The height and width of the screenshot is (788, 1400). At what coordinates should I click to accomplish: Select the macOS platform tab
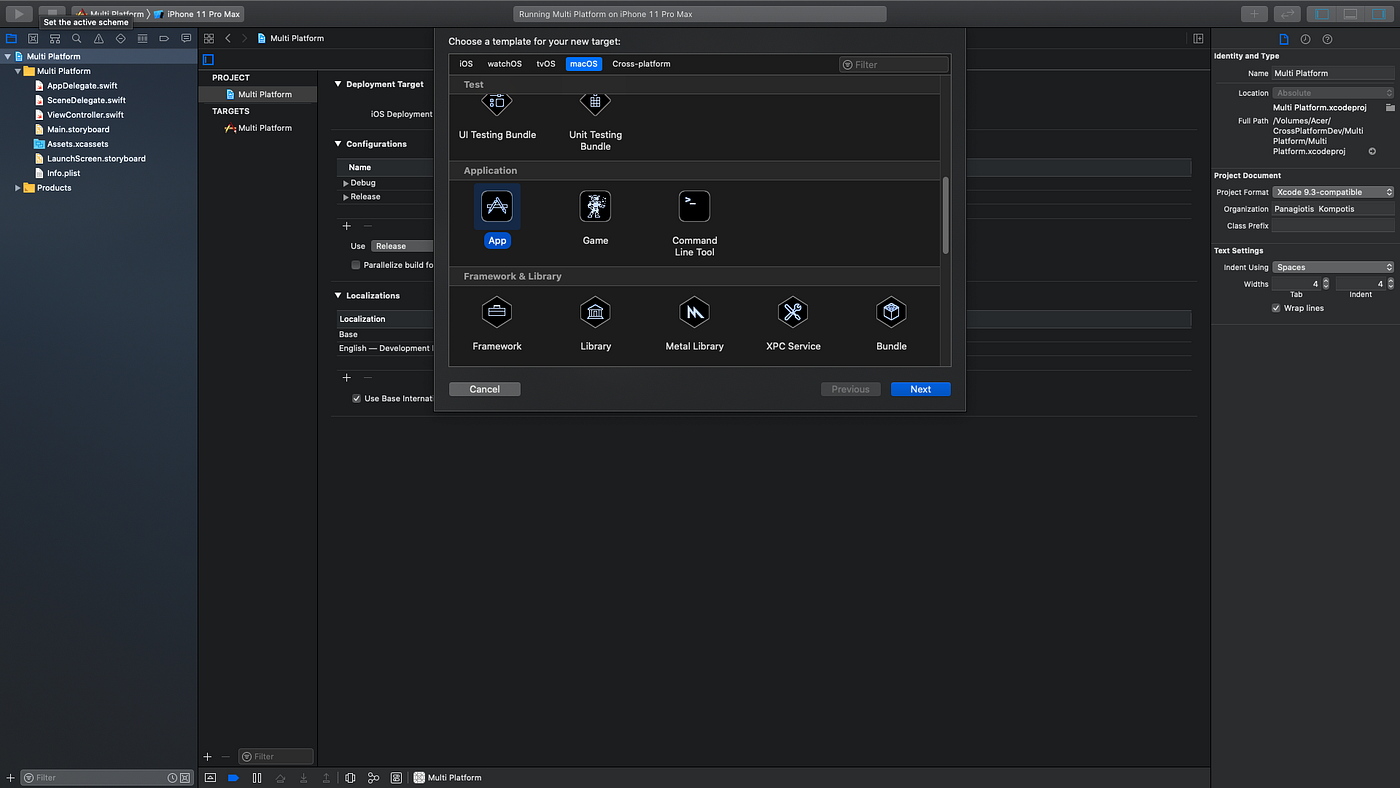(584, 64)
